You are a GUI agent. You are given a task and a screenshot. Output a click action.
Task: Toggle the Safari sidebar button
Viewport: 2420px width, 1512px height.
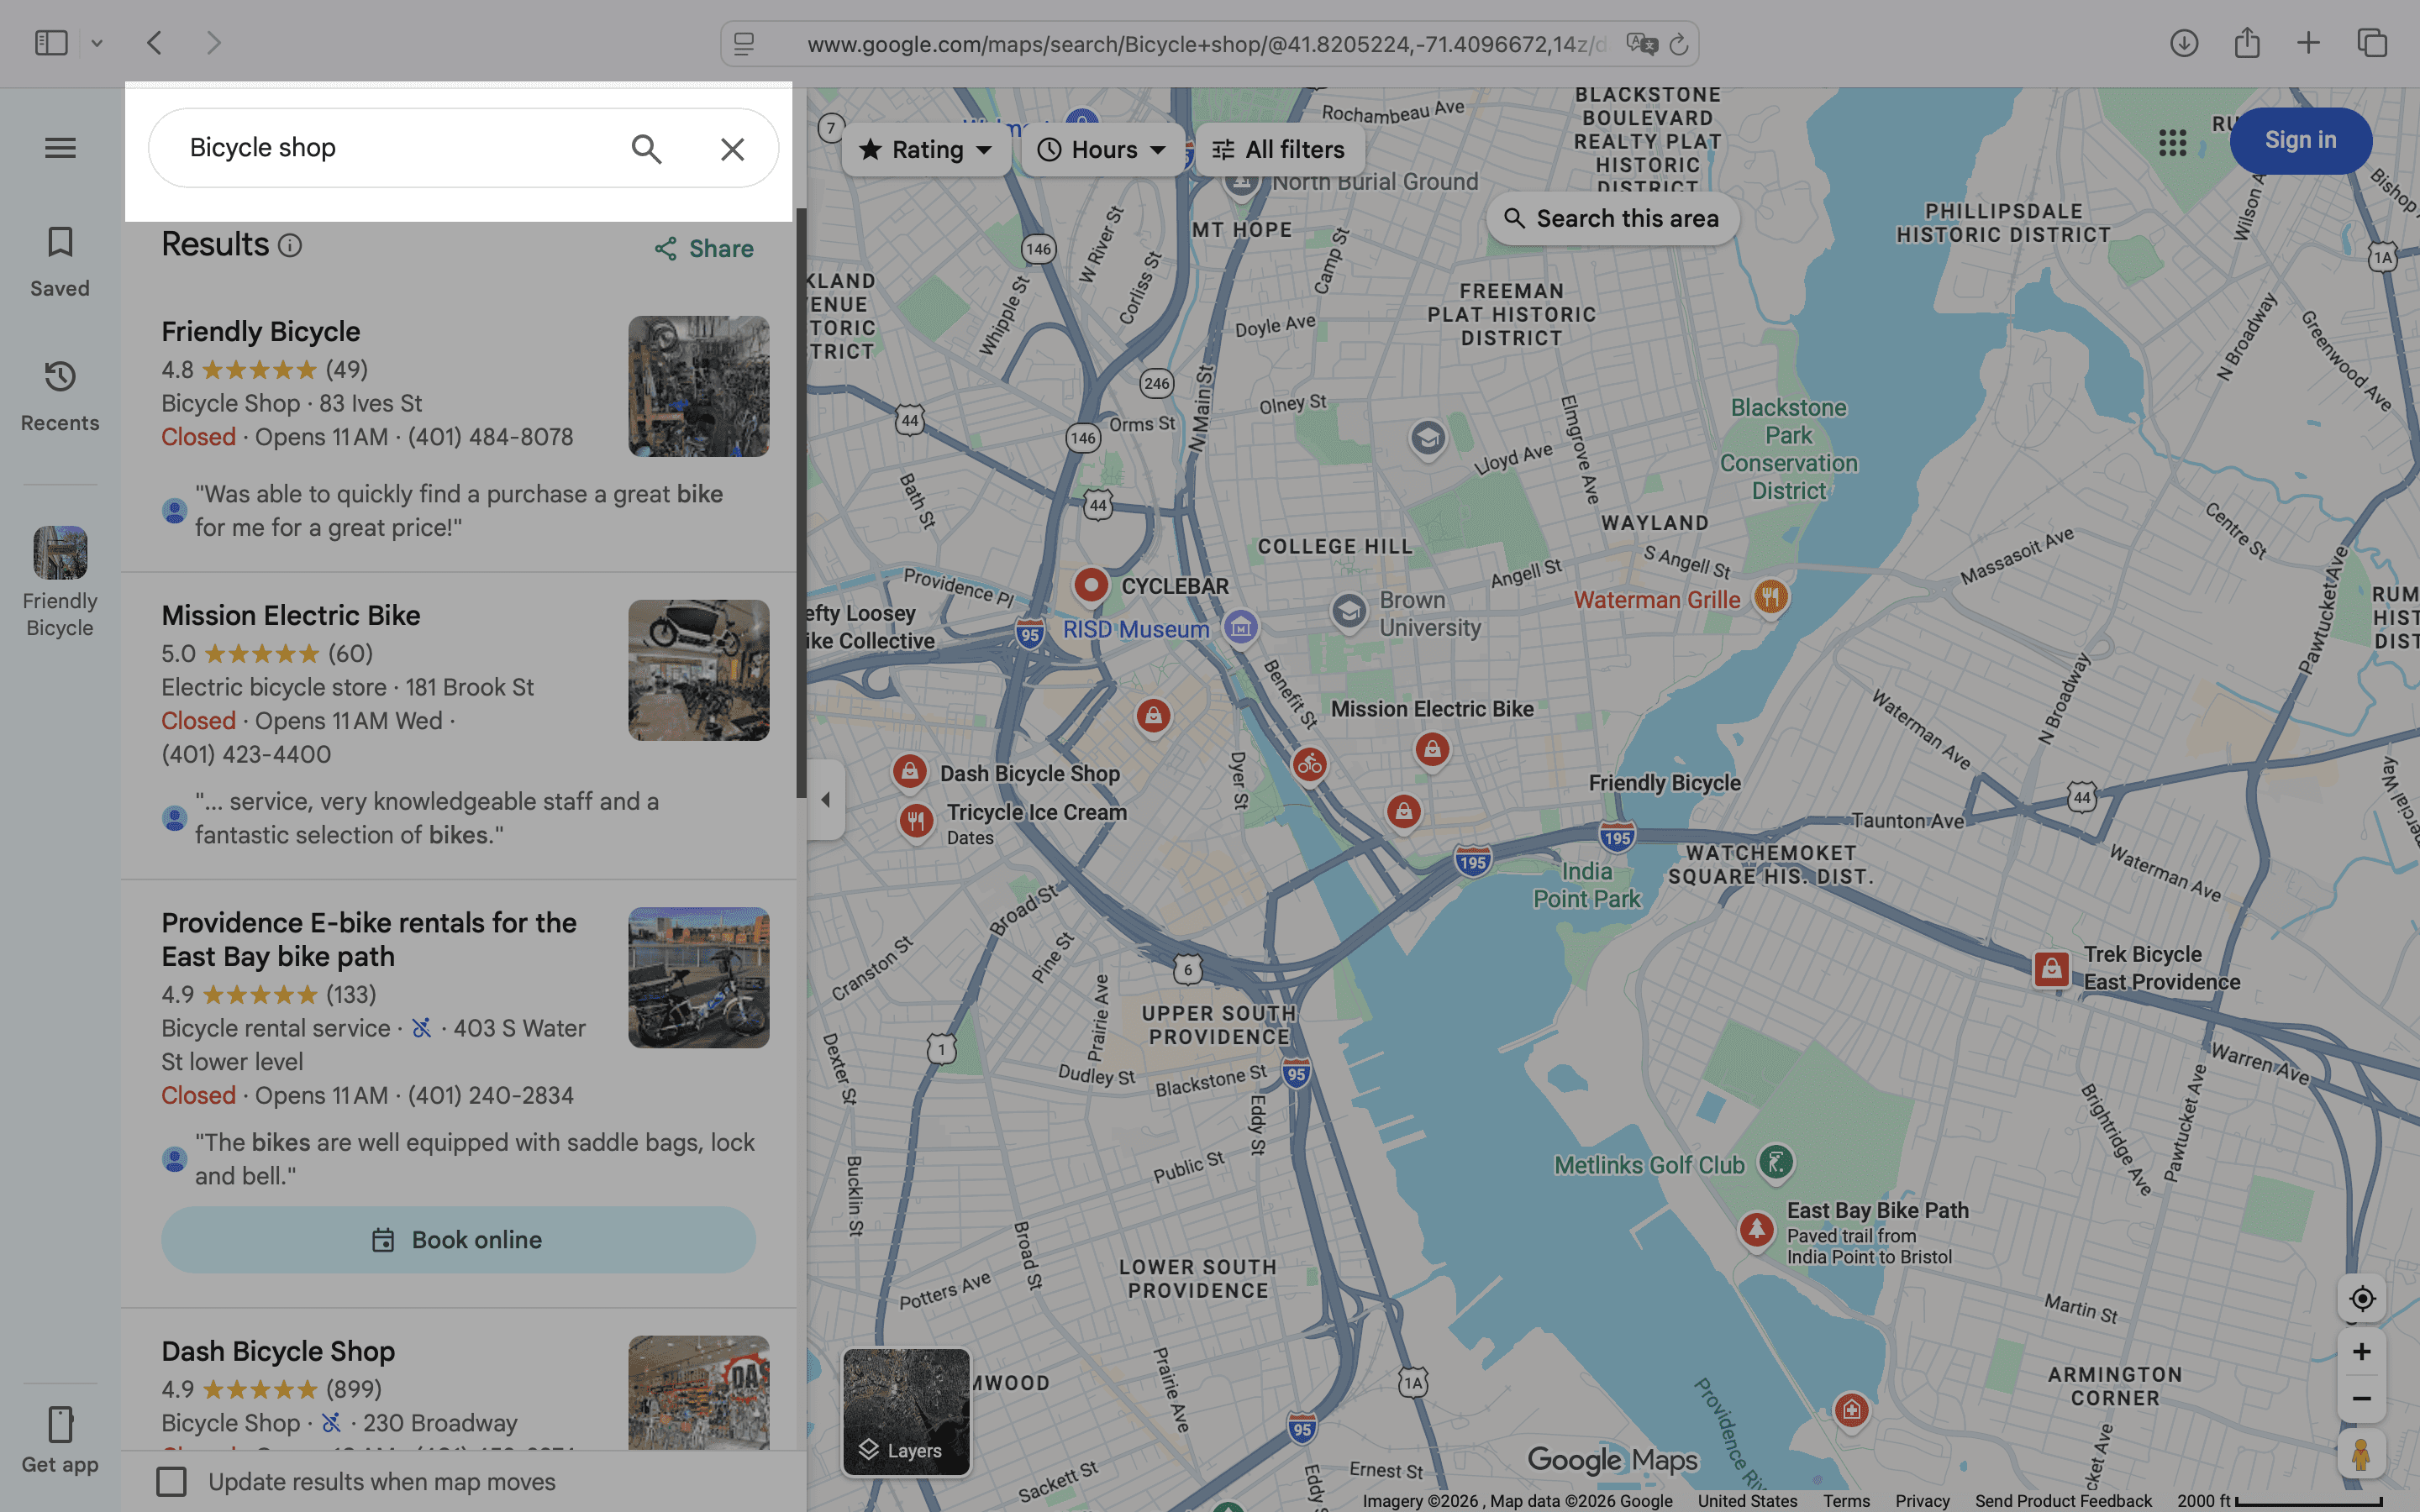pyautogui.click(x=51, y=43)
